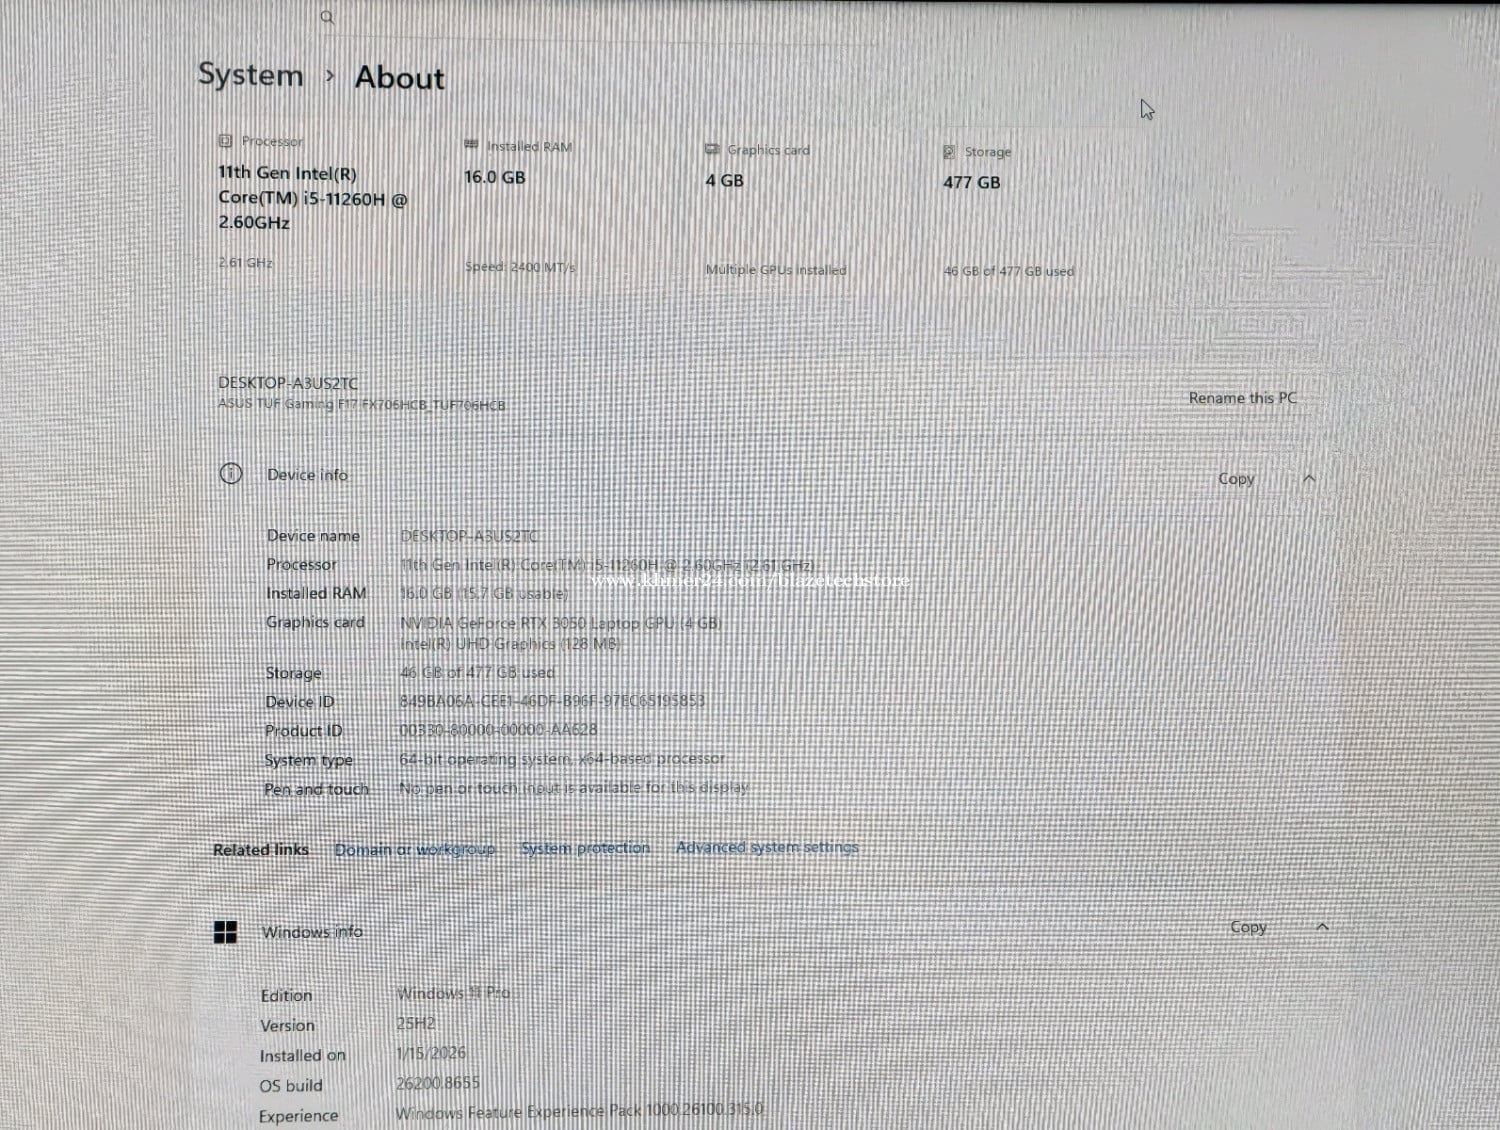This screenshot has height=1130, width=1500.
Task: Click the Storage drive icon in summary cards
Action: pyautogui.click(x=949, y=152)
